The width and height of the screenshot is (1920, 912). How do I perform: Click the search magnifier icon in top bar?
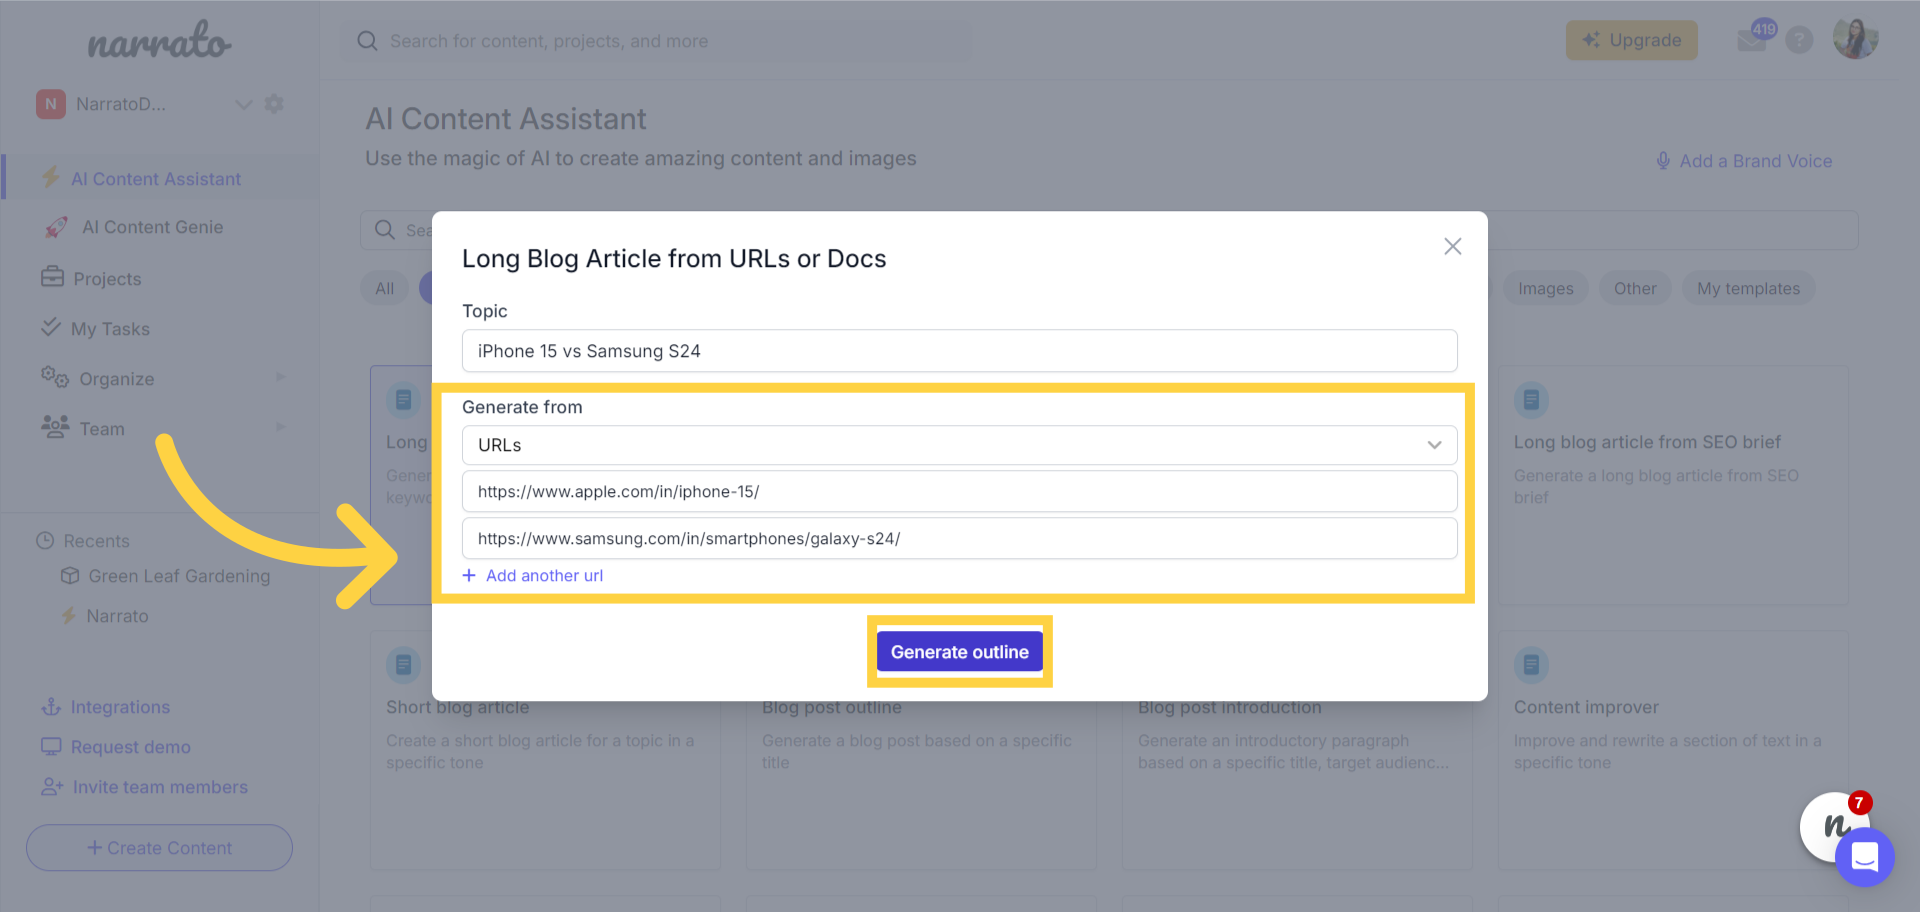pyautogui.click(x=367, y=41)
